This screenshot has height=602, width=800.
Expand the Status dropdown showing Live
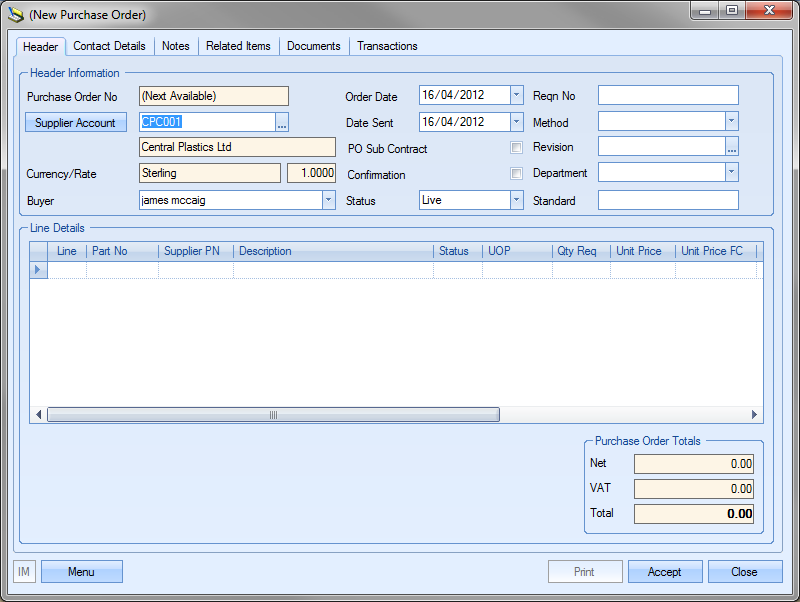click(x=516, y=200)
